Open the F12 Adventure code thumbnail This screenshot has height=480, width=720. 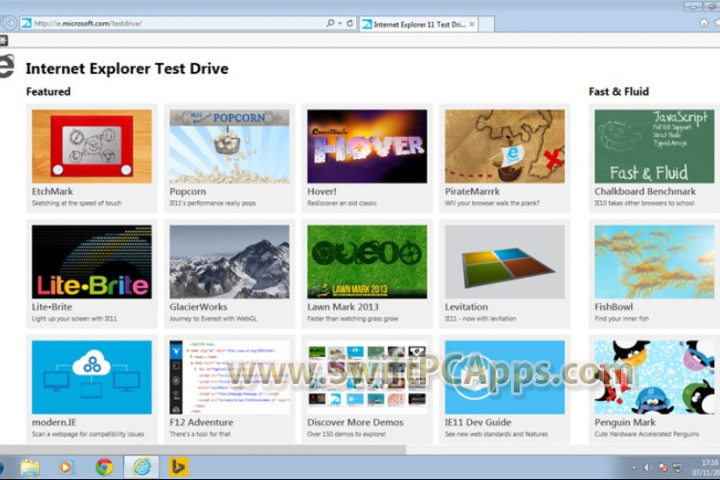(x=229, y=377)
